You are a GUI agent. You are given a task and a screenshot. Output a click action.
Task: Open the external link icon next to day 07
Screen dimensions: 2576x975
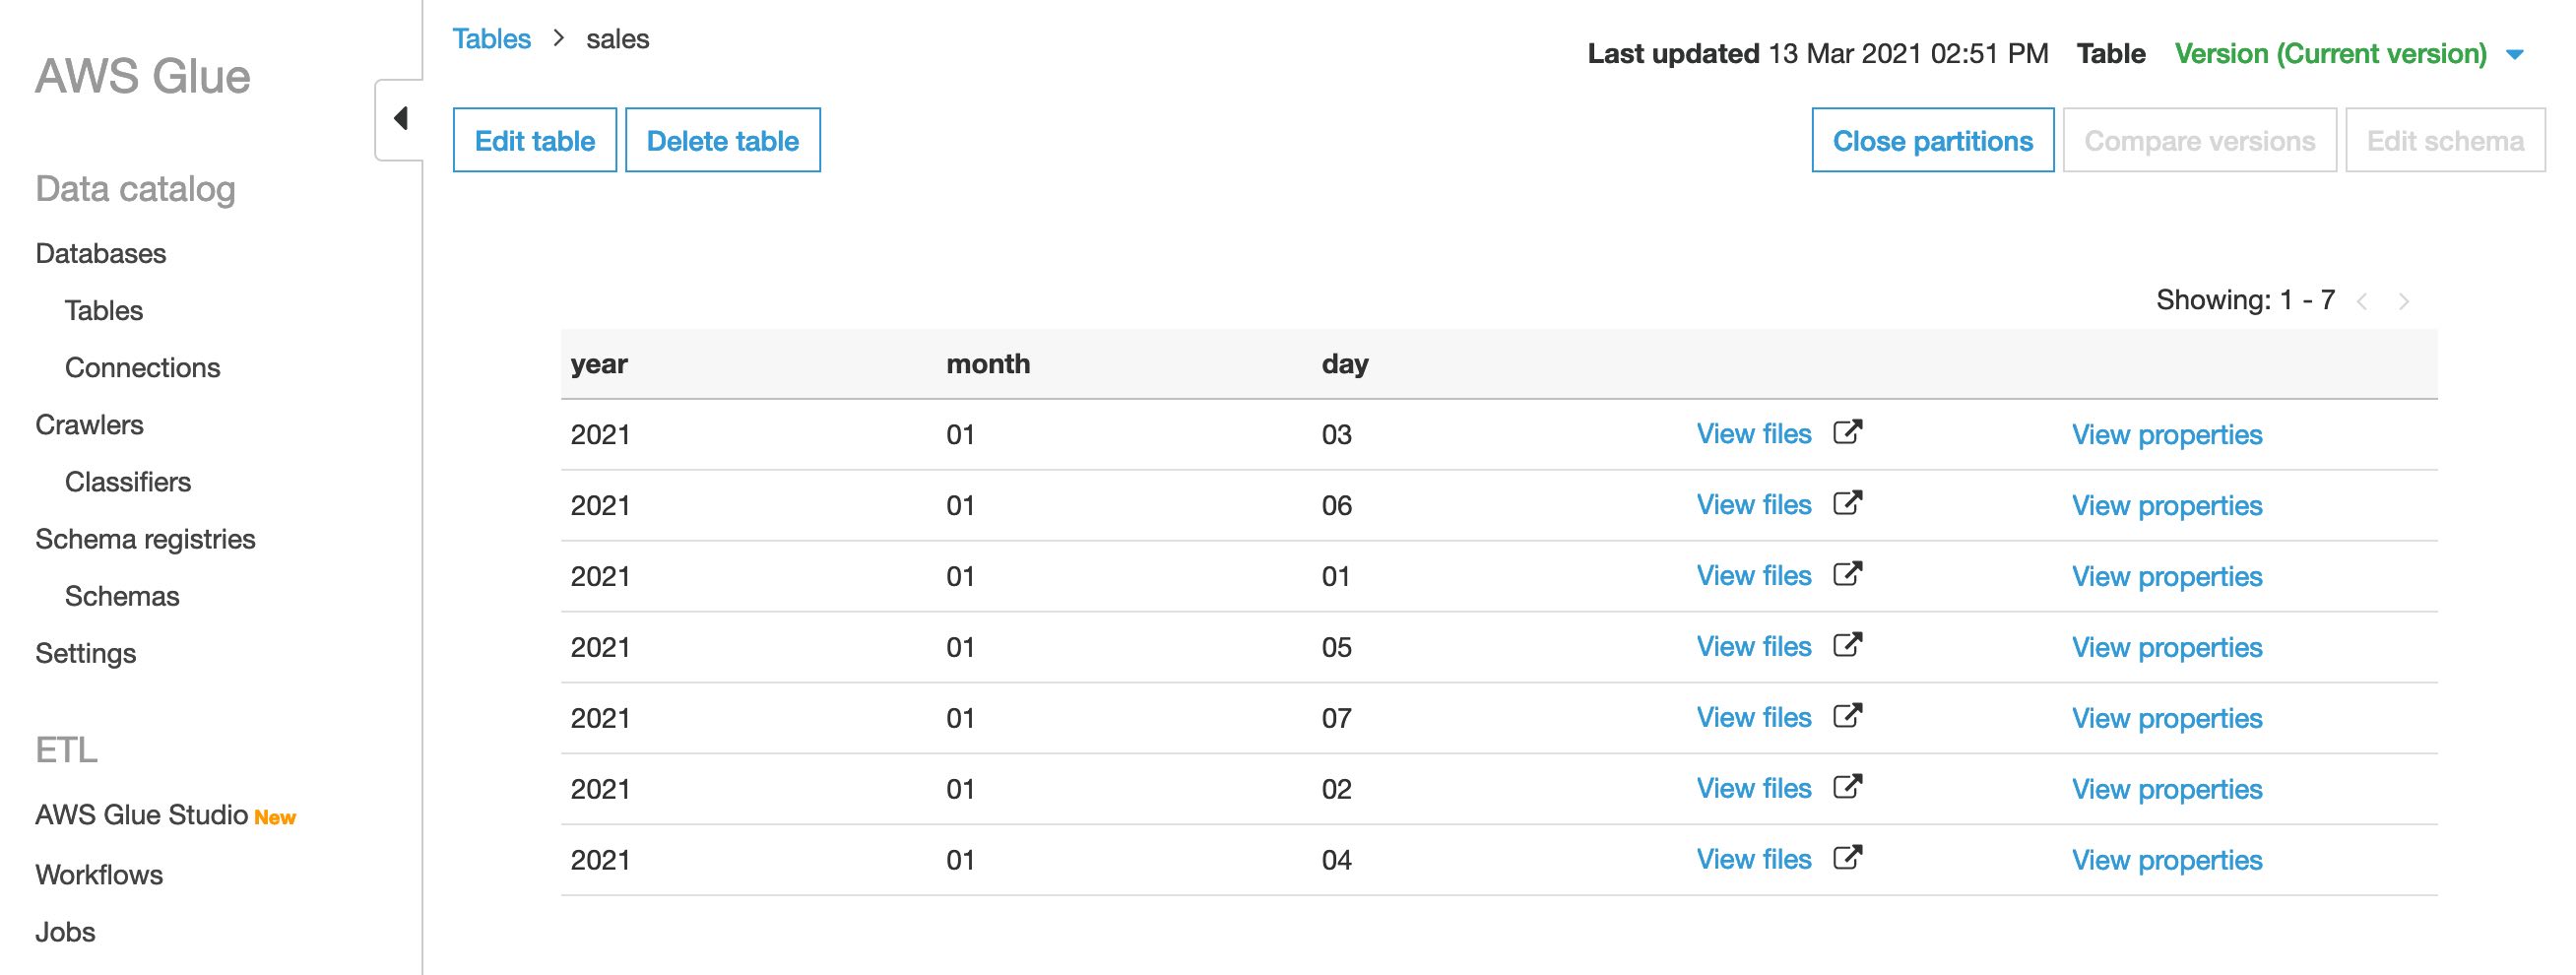coord(1848,716)
